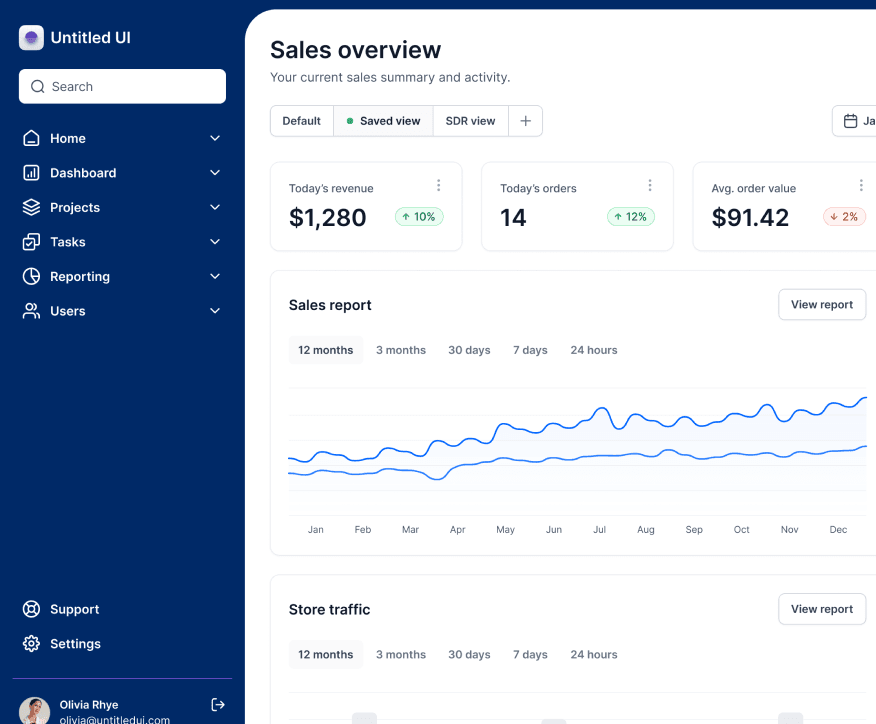Click the Settings gear icon
The image size is (876, 724).
tap(31, 644)
